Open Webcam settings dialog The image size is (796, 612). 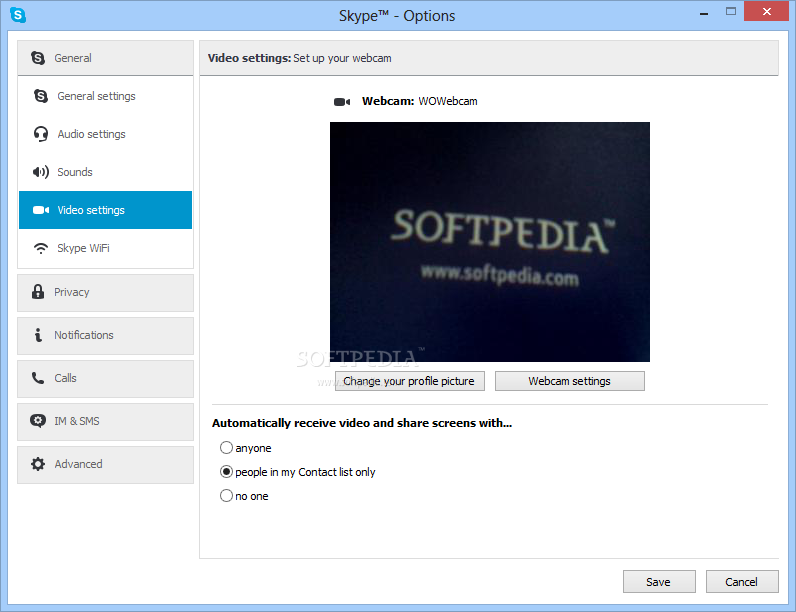coord(570,381)
